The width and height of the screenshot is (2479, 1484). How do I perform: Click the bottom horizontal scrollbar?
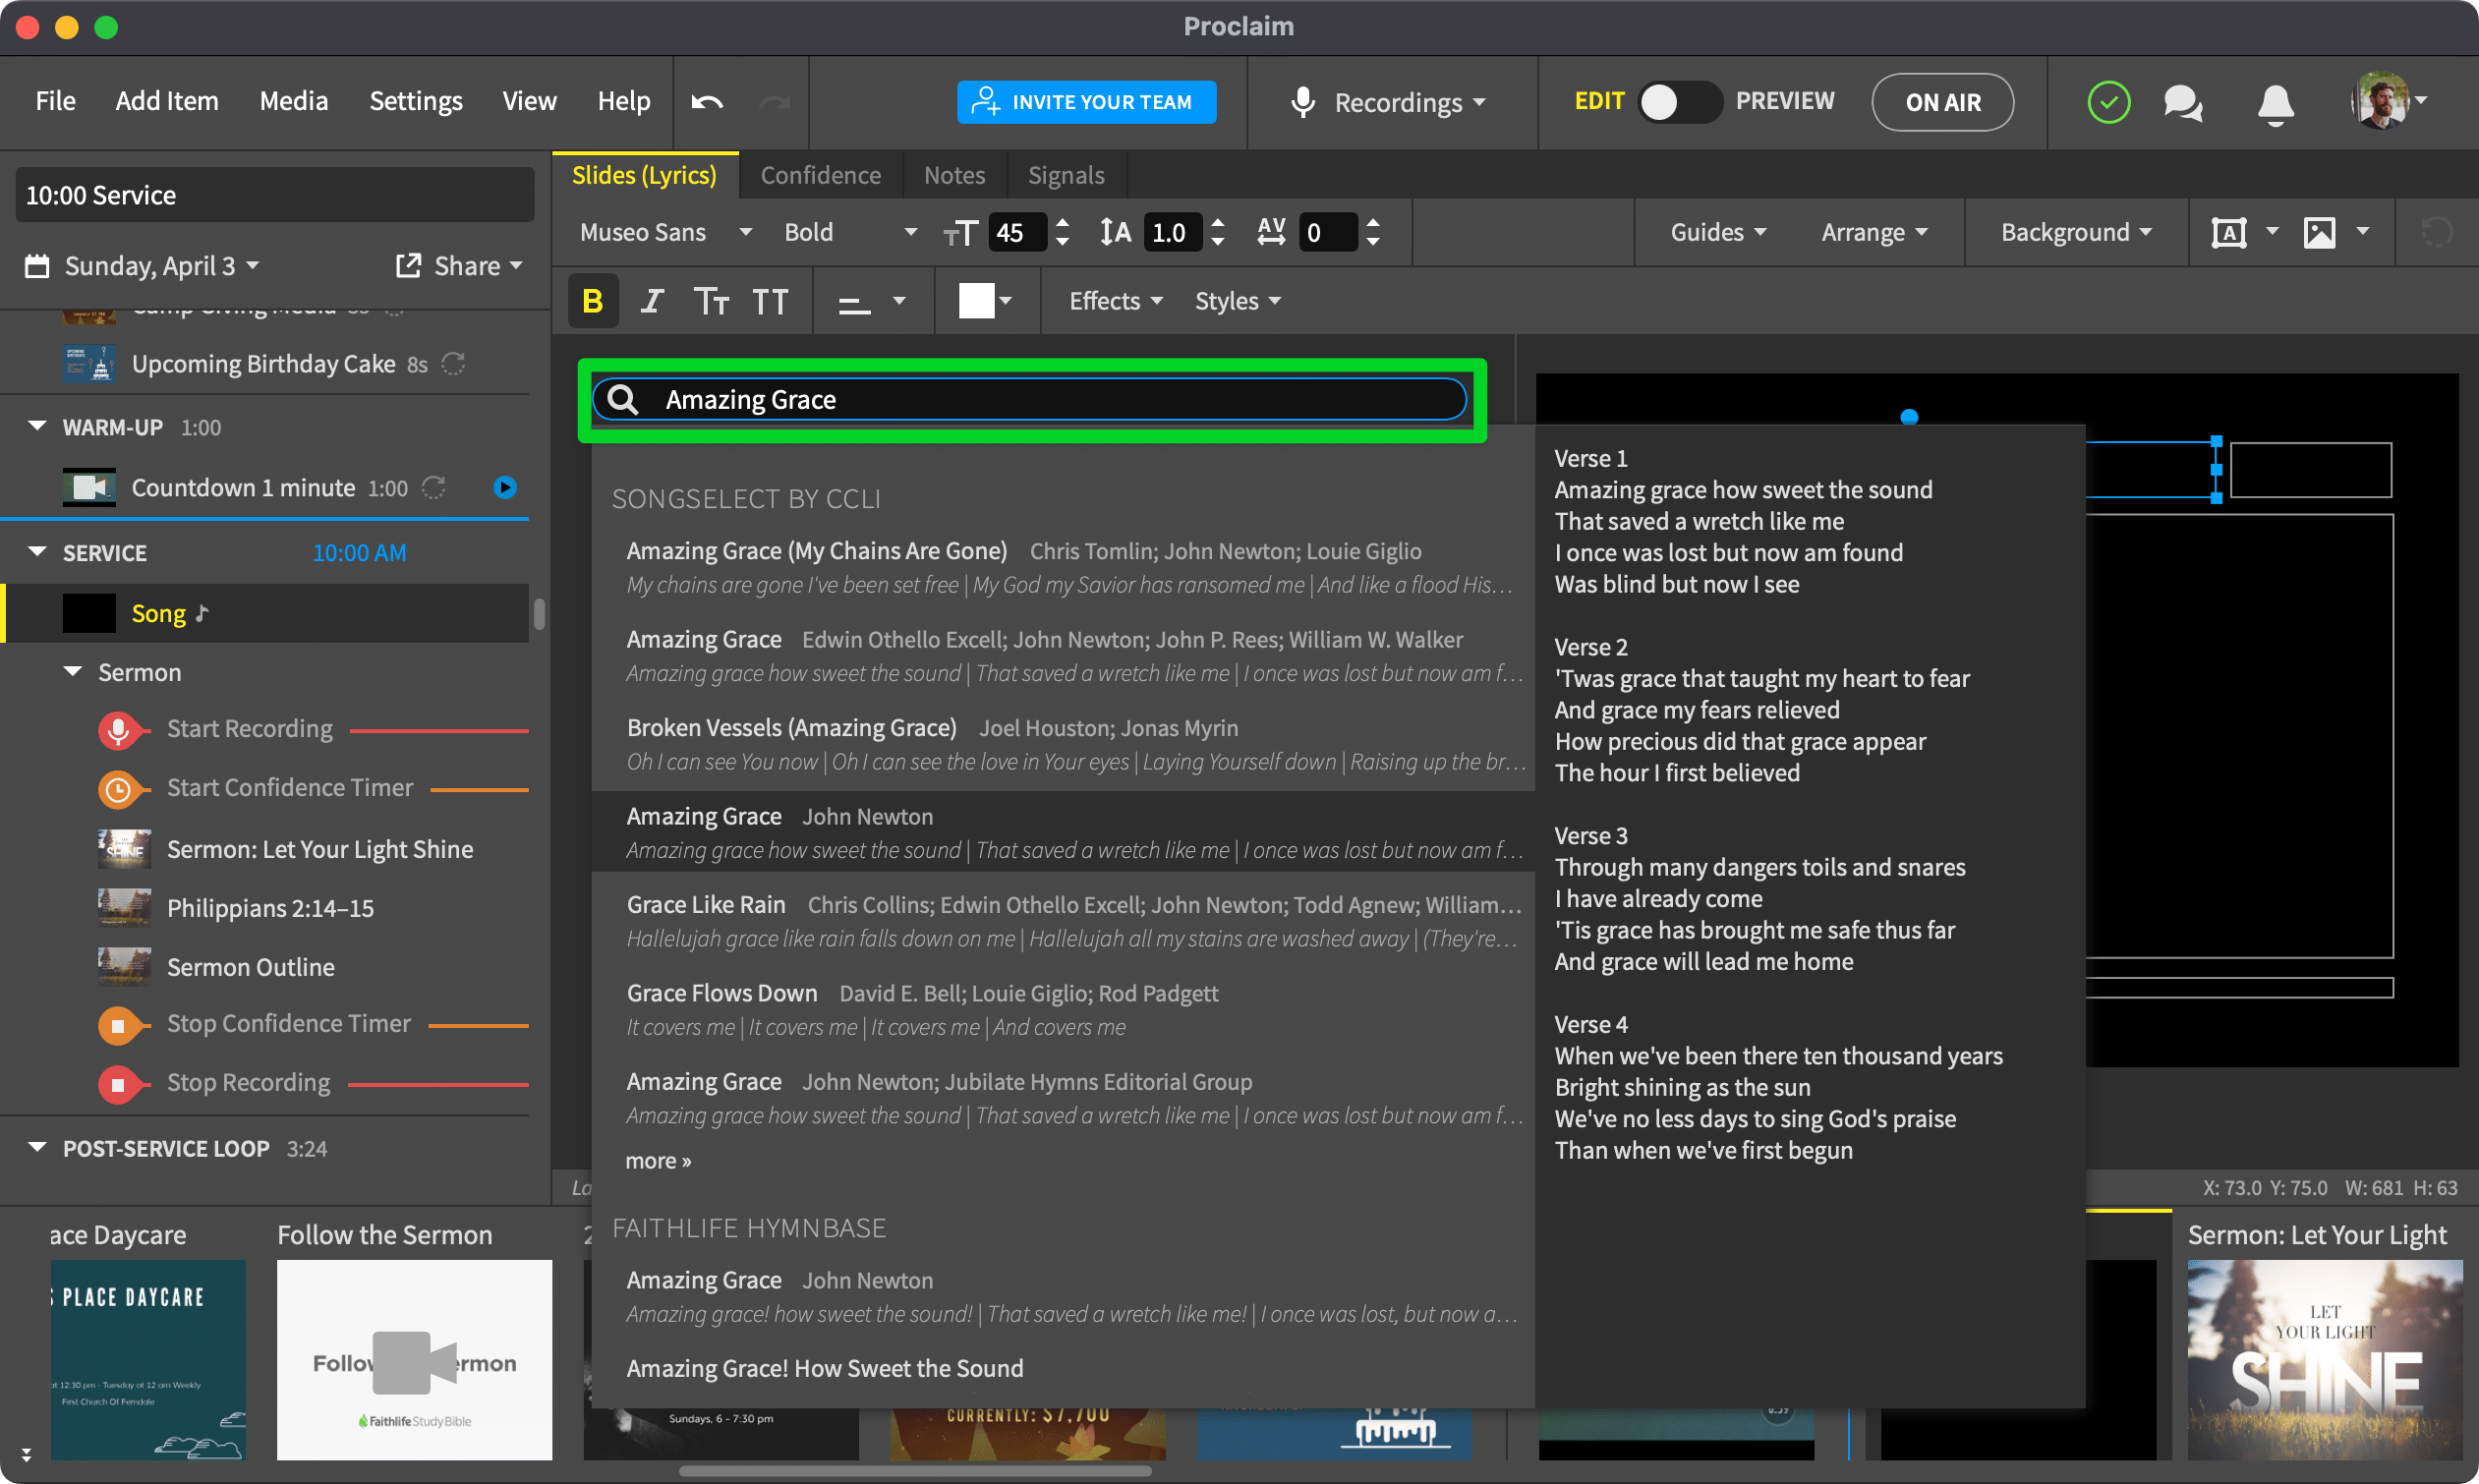pos(915,1472)
